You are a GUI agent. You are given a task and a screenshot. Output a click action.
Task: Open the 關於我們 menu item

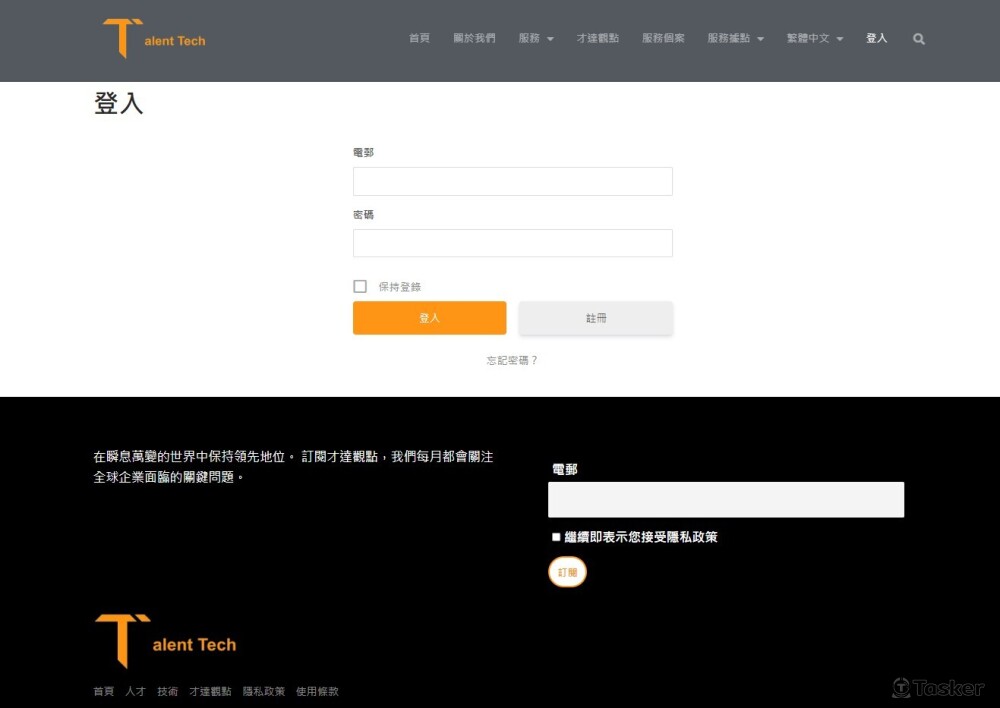[x=475, y=38]
